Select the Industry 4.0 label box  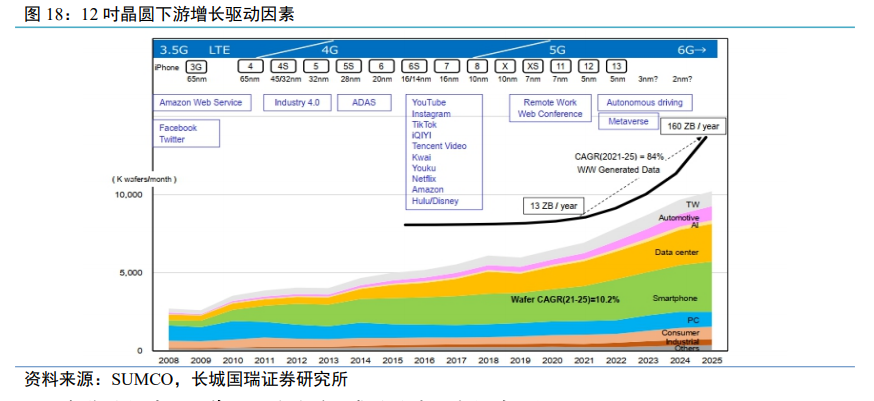(296, 103)
